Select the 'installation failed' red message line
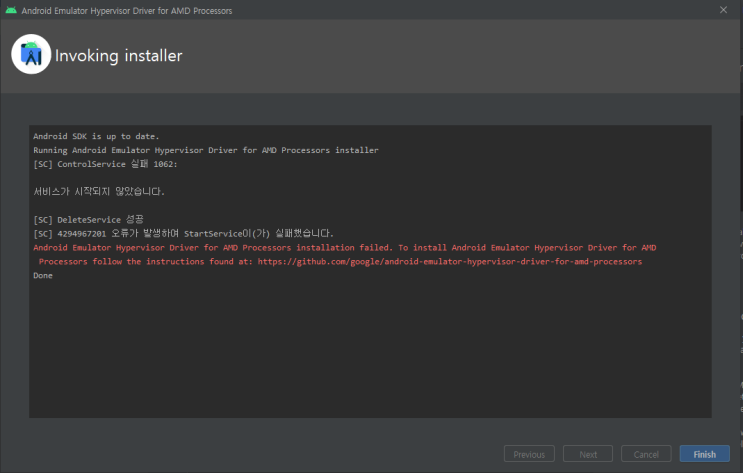 [x=344, y=248]
